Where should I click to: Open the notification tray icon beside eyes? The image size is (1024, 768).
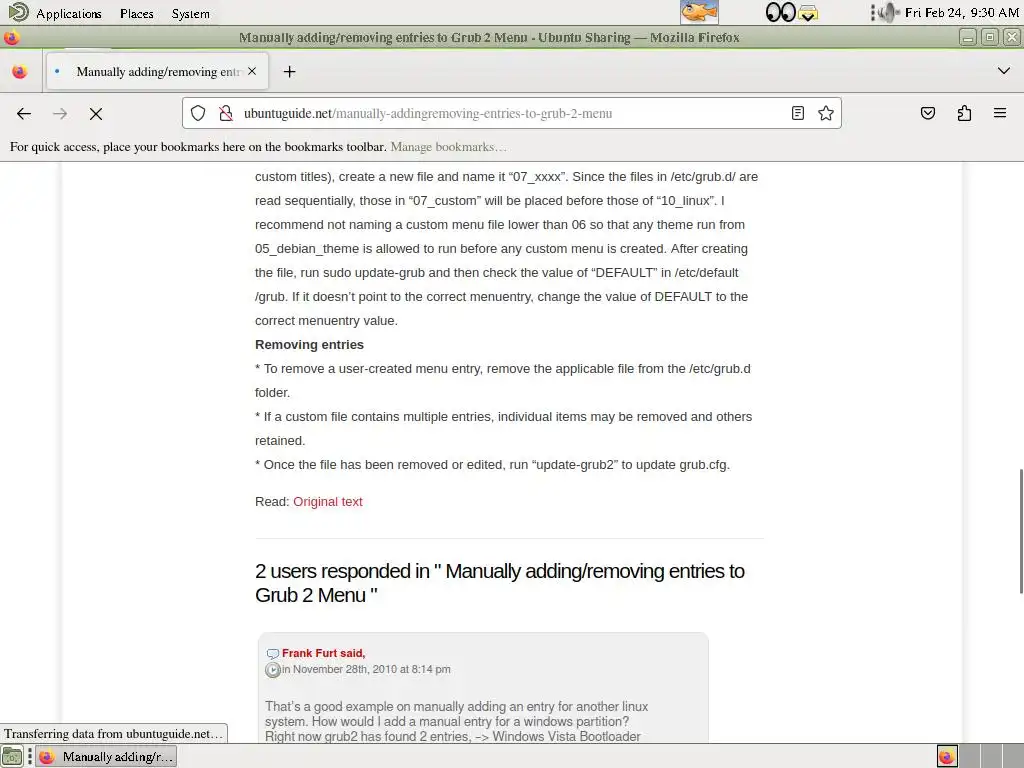pos(808,13)
